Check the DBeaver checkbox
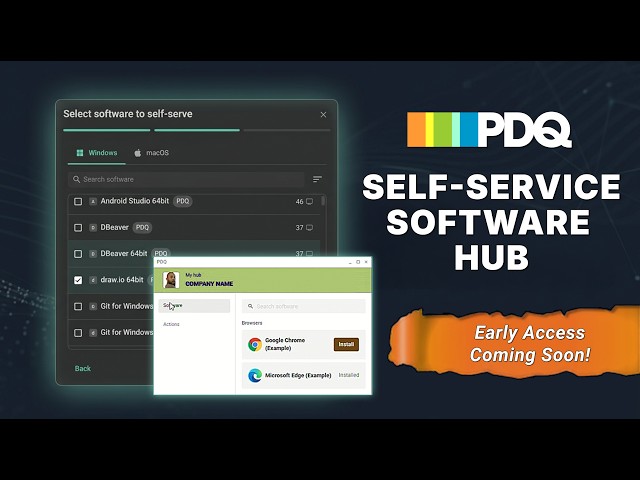 click(x=78, y=228)
